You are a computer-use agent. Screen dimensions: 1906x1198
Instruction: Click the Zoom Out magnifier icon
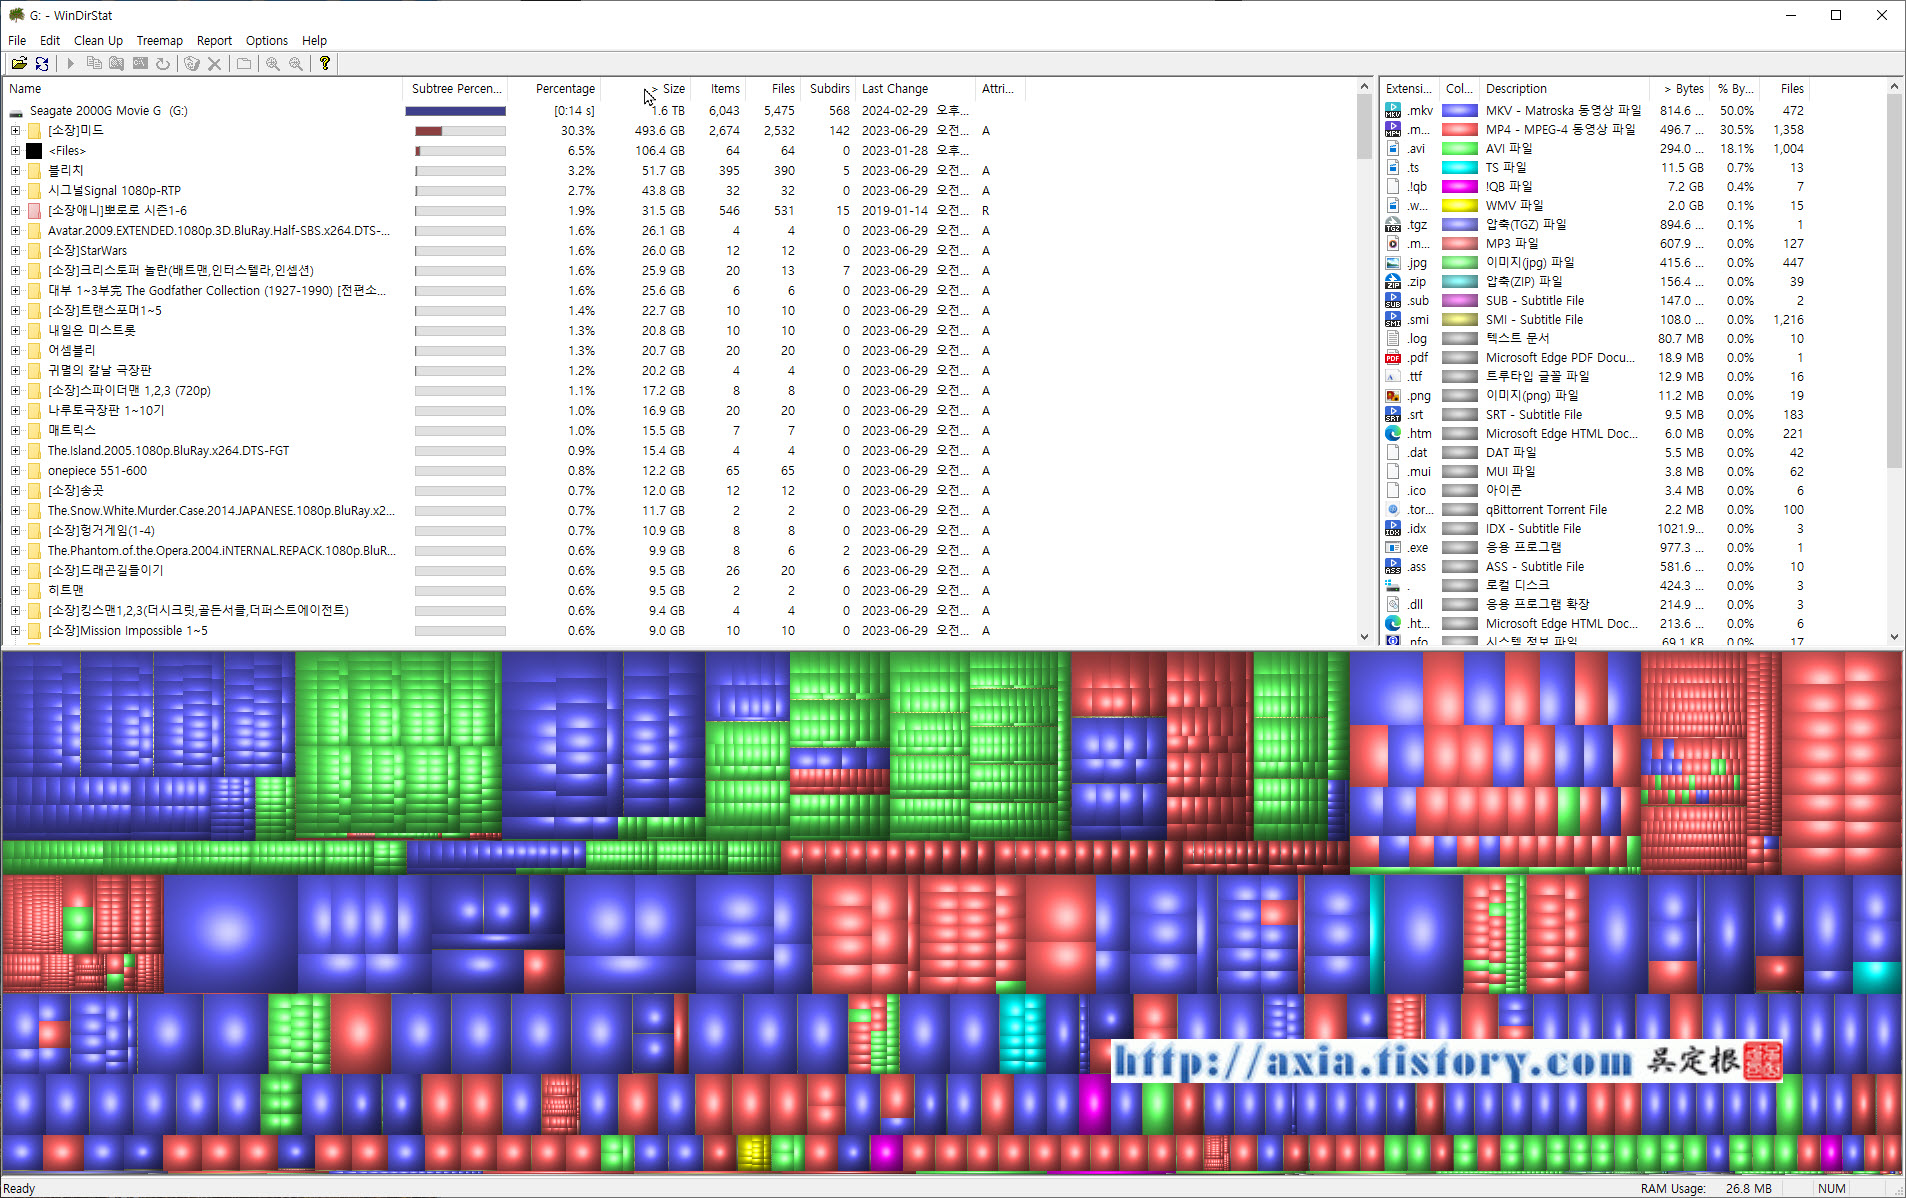pyautogui.click(x=296, y=63)
